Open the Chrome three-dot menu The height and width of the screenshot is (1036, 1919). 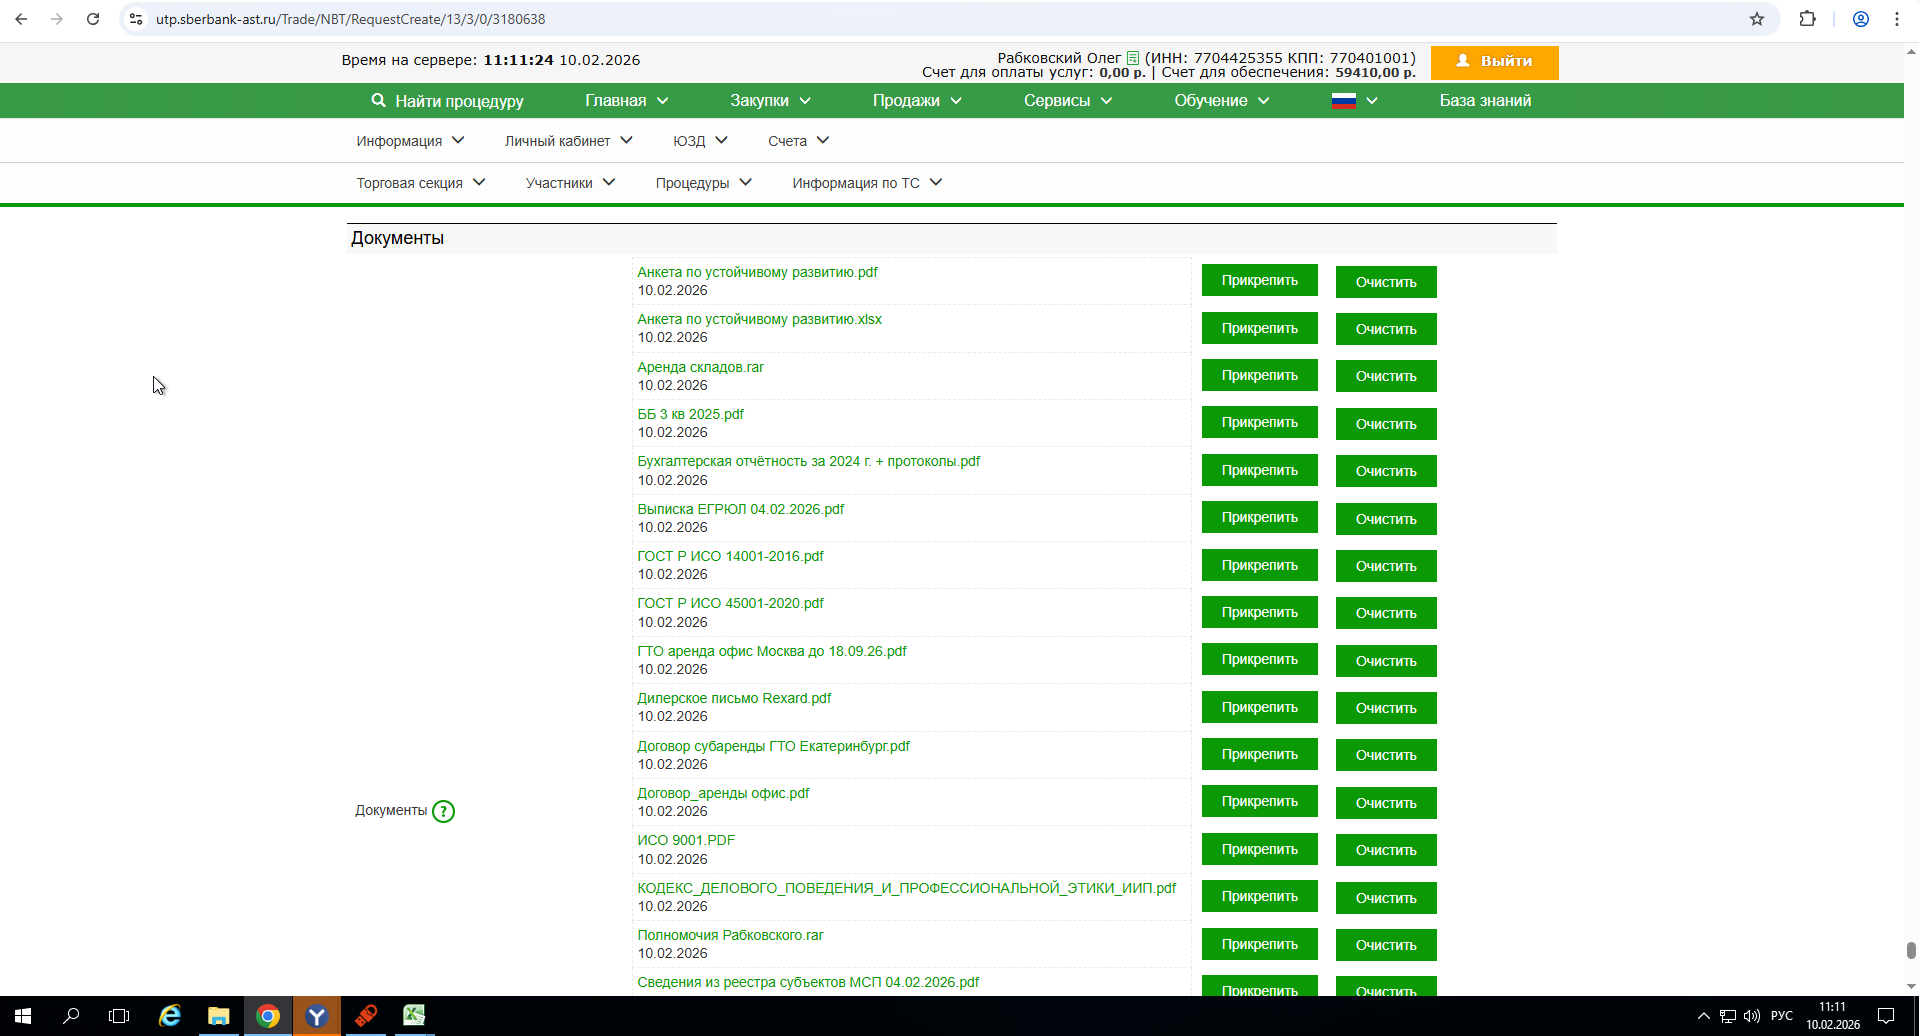(1897, 19)
